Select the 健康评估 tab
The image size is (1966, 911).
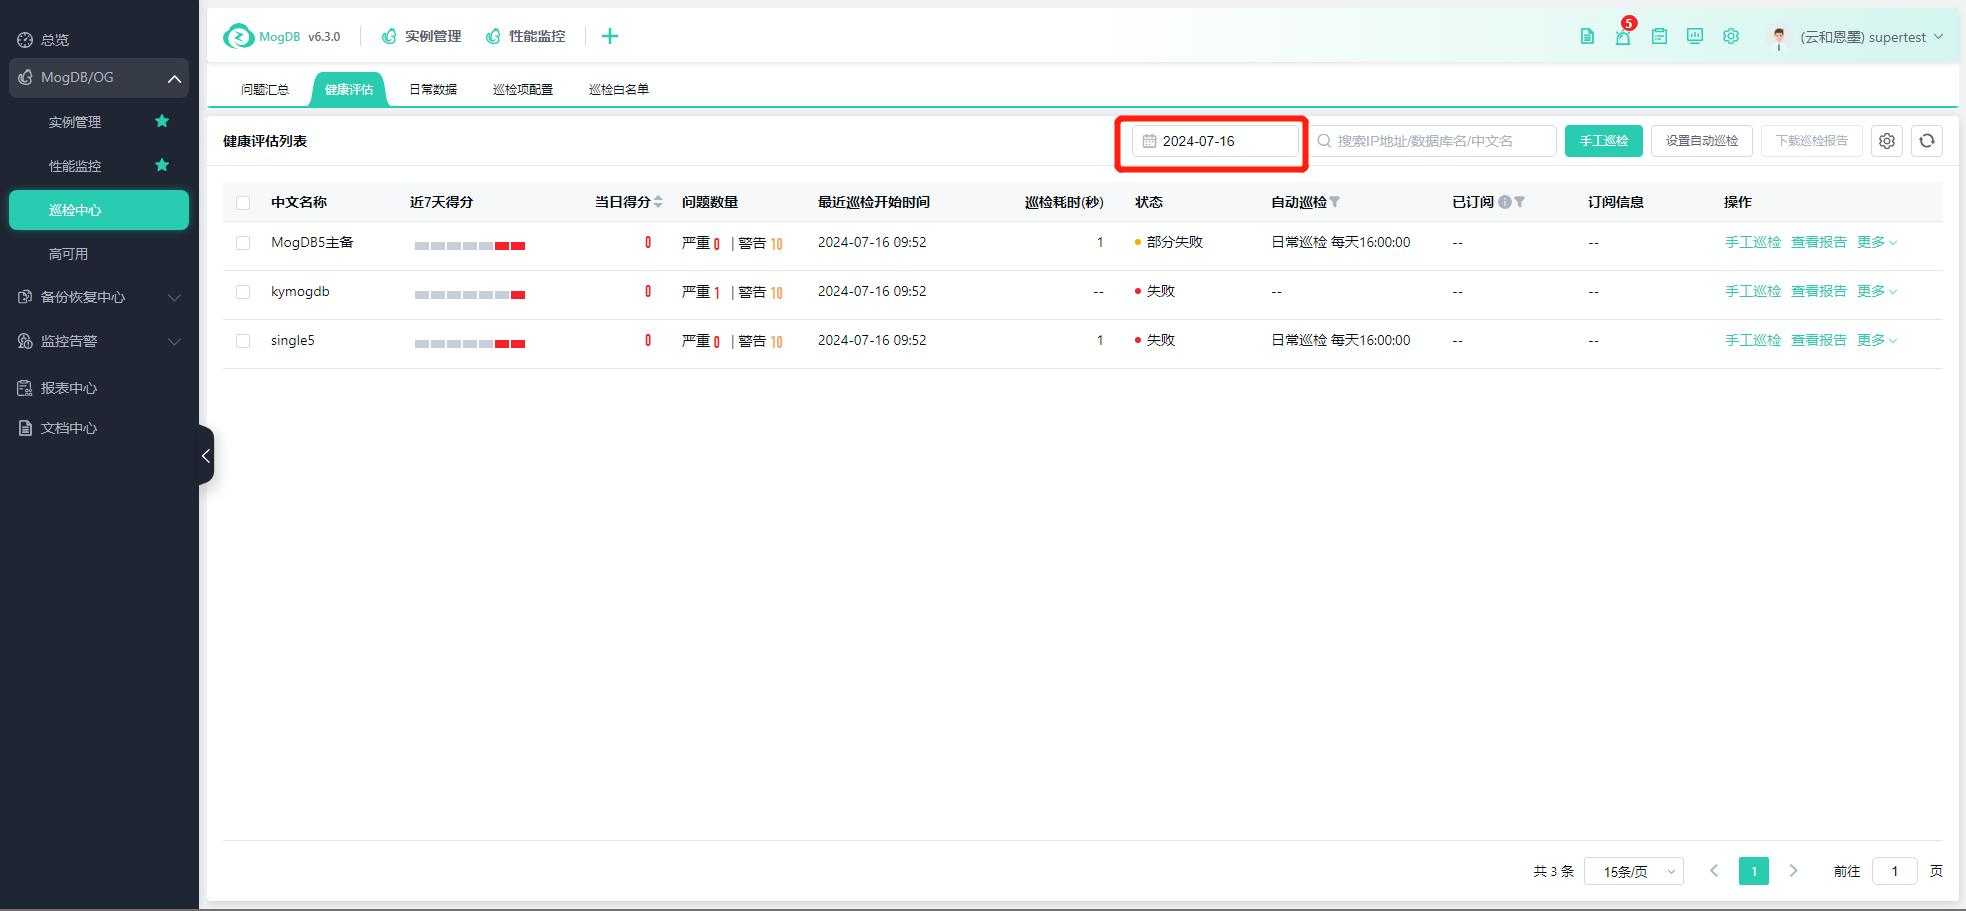(x=349, y=89)
